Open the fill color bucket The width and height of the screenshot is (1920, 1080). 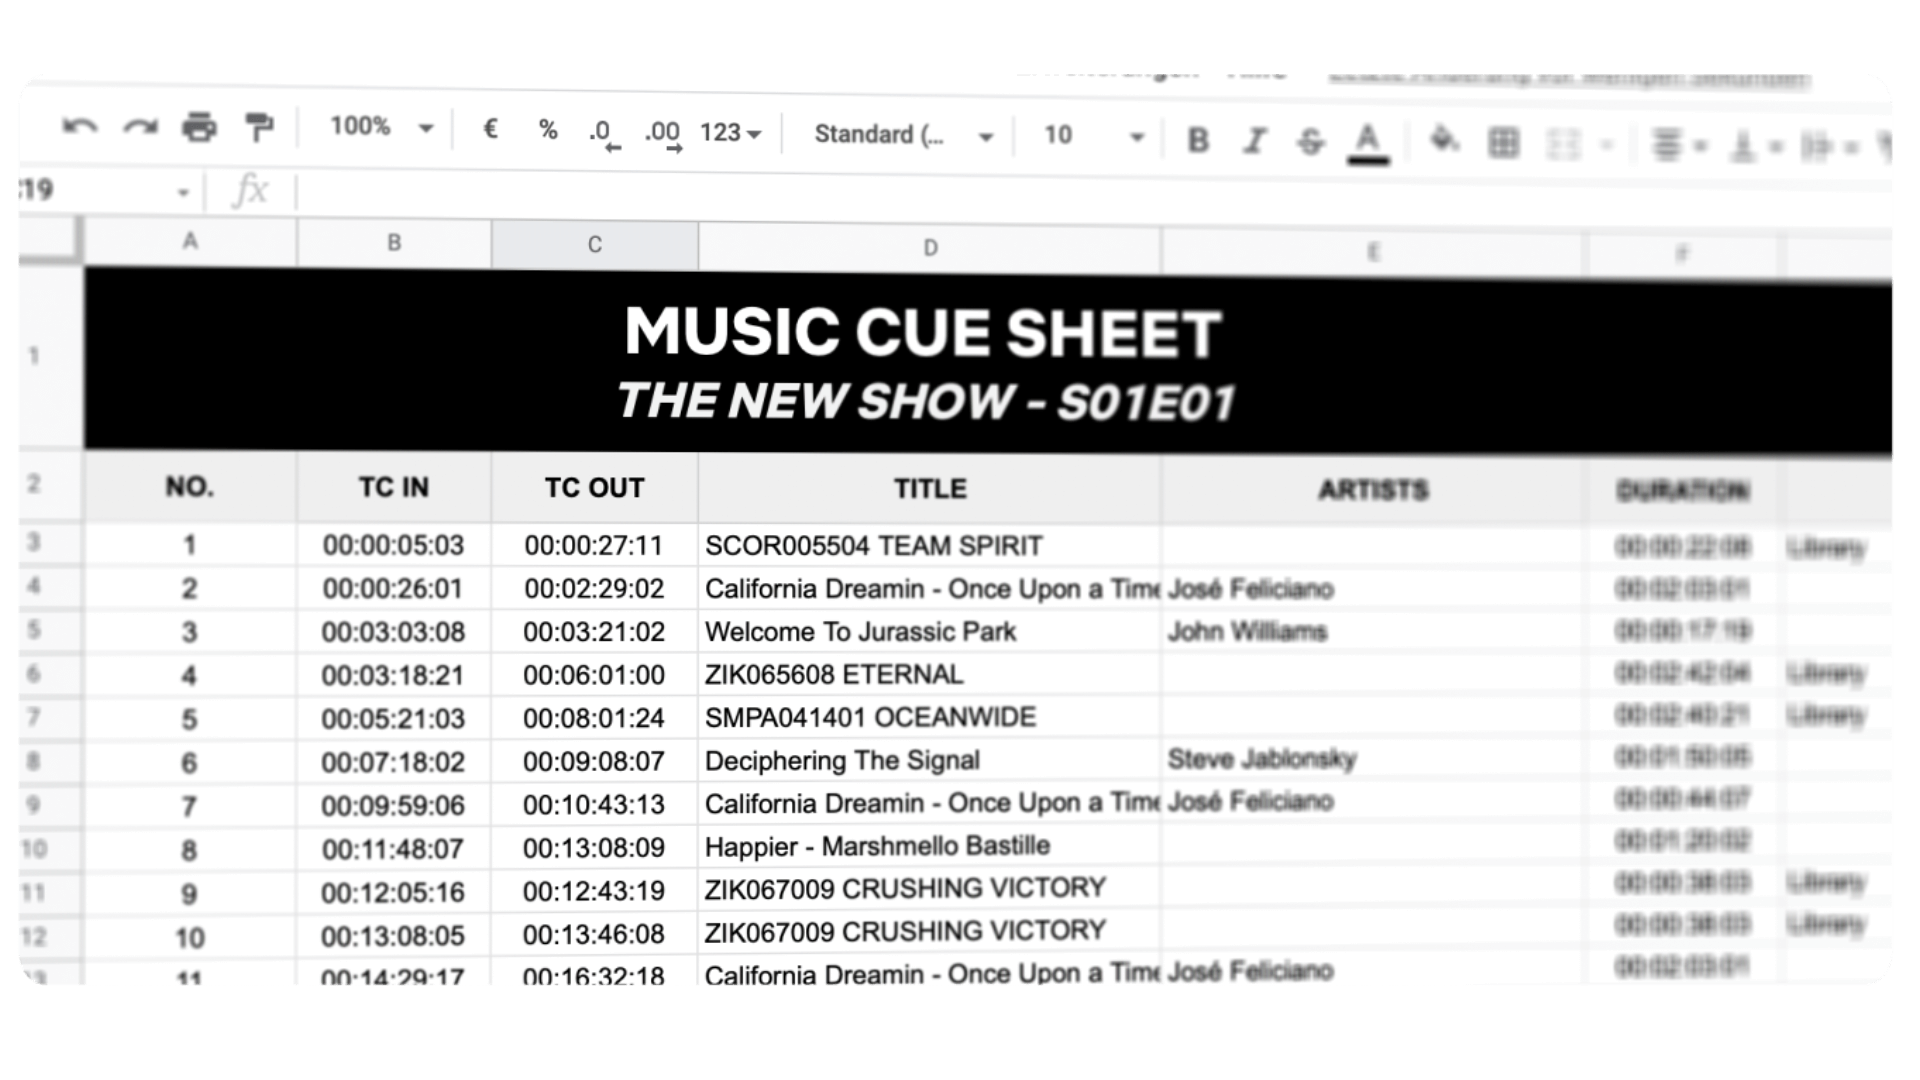[1444, 140]
